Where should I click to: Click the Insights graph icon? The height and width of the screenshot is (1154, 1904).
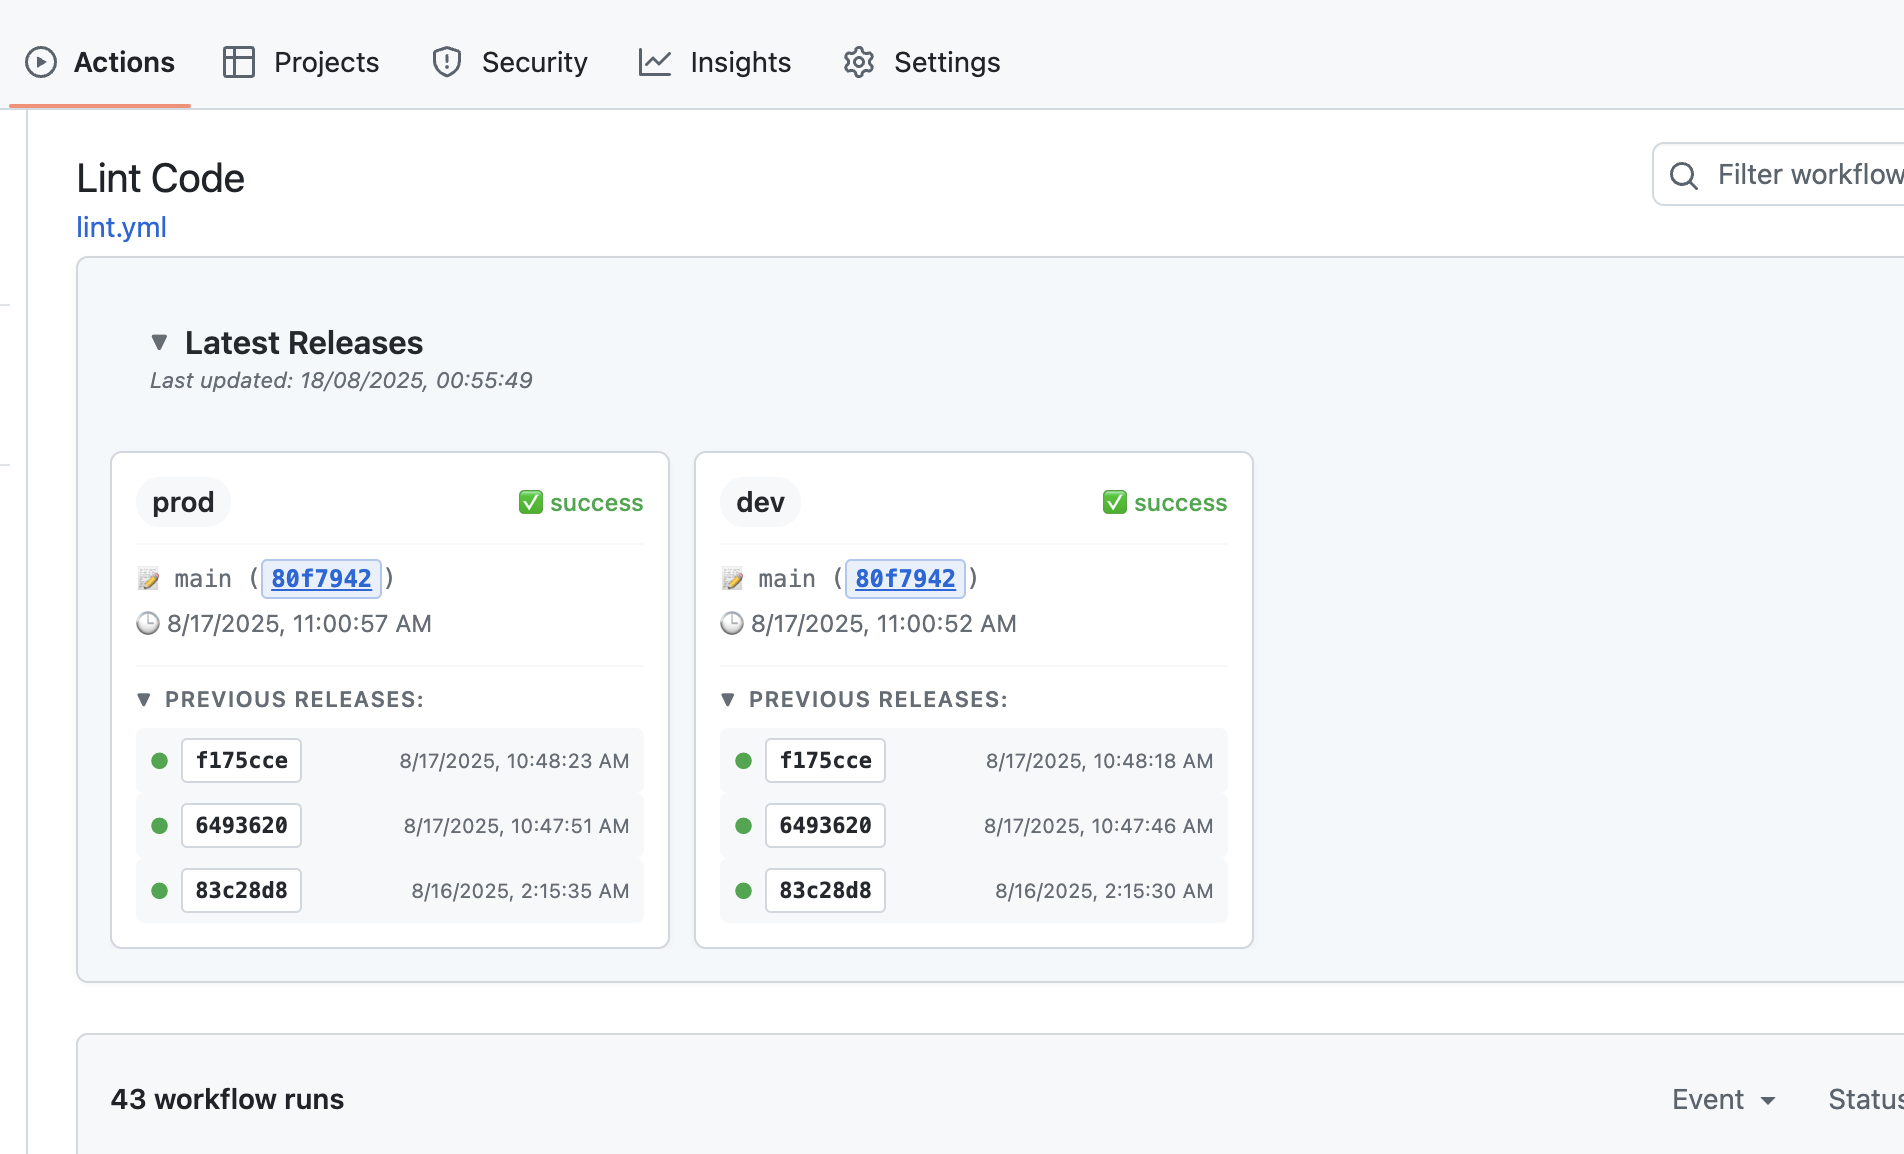coord(655,62)
